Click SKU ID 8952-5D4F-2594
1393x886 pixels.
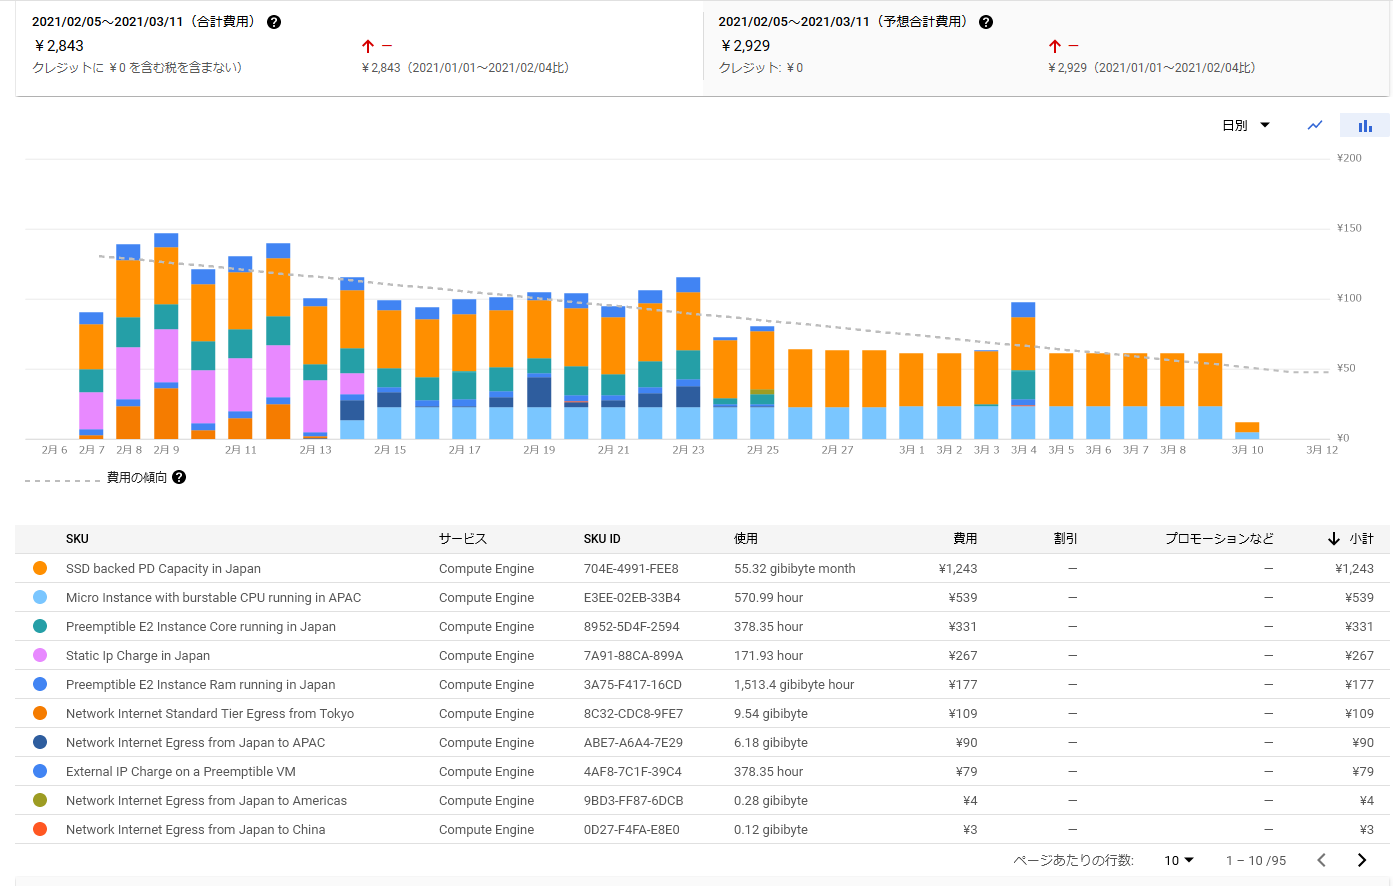632,626
